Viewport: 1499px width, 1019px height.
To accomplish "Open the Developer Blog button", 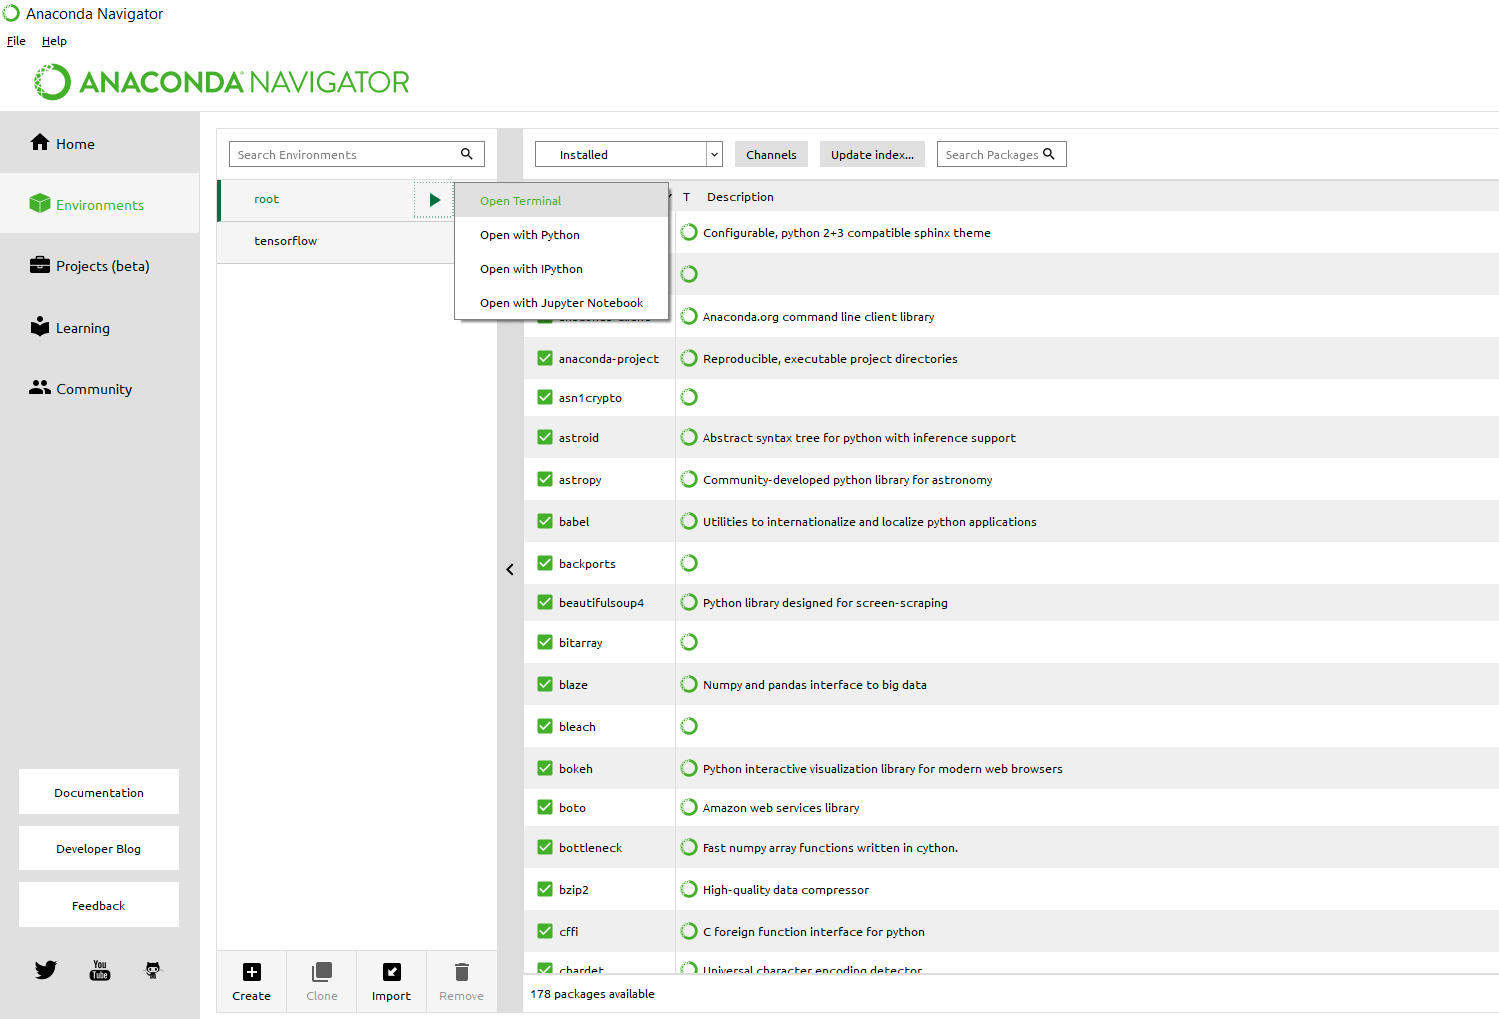I will (x=99, y=848).
